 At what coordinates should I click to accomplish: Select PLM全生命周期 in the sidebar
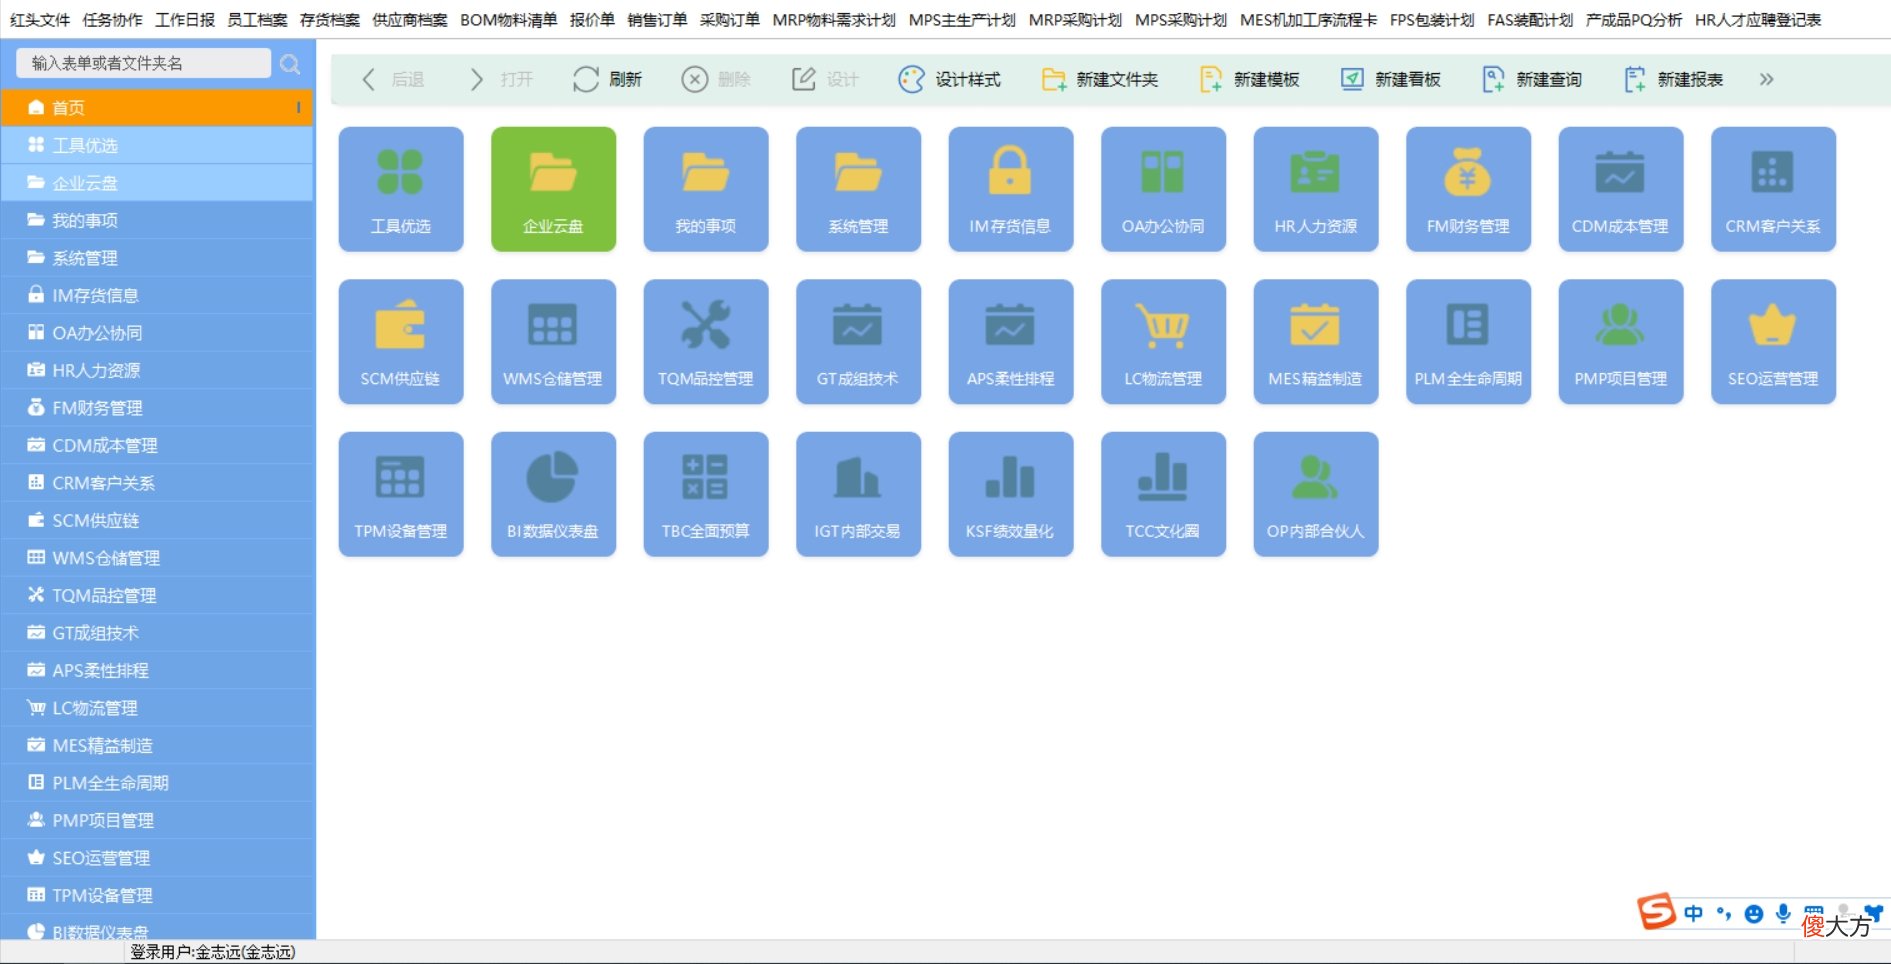(157, 783)
